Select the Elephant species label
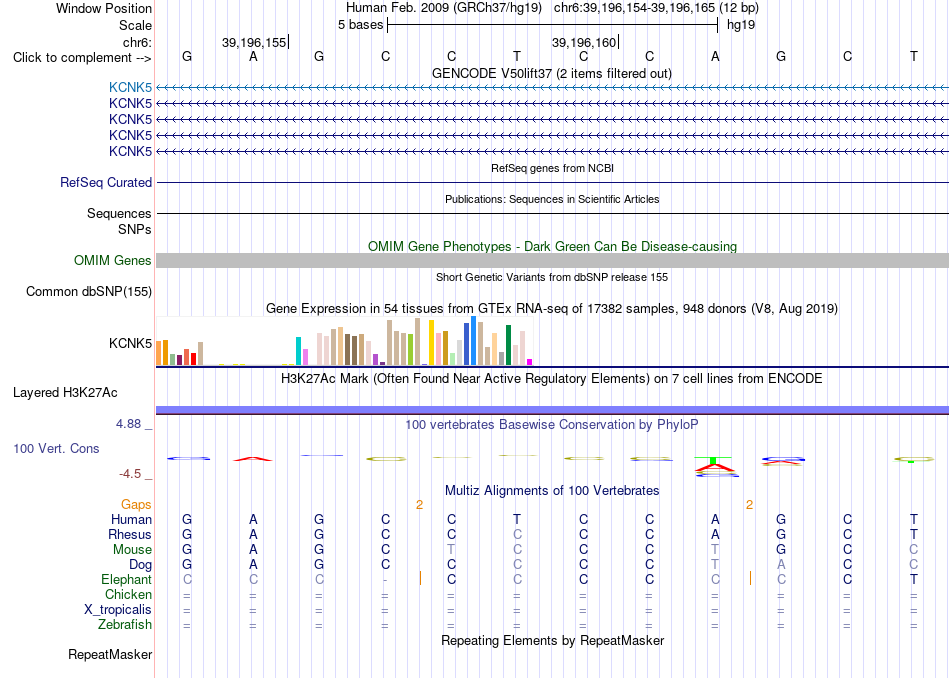 pyautogui.click(x=127, y=580)
